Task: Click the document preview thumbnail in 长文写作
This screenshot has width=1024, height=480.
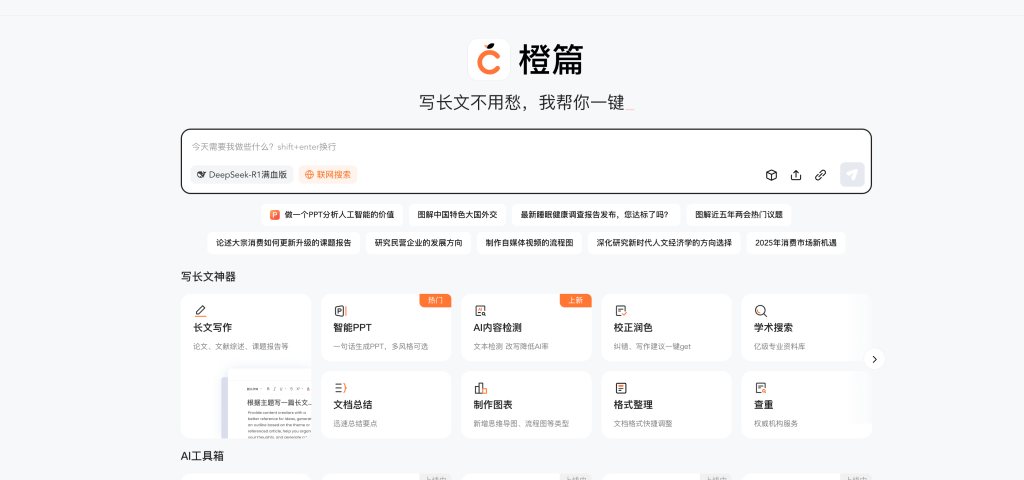Action: point(266,403)
